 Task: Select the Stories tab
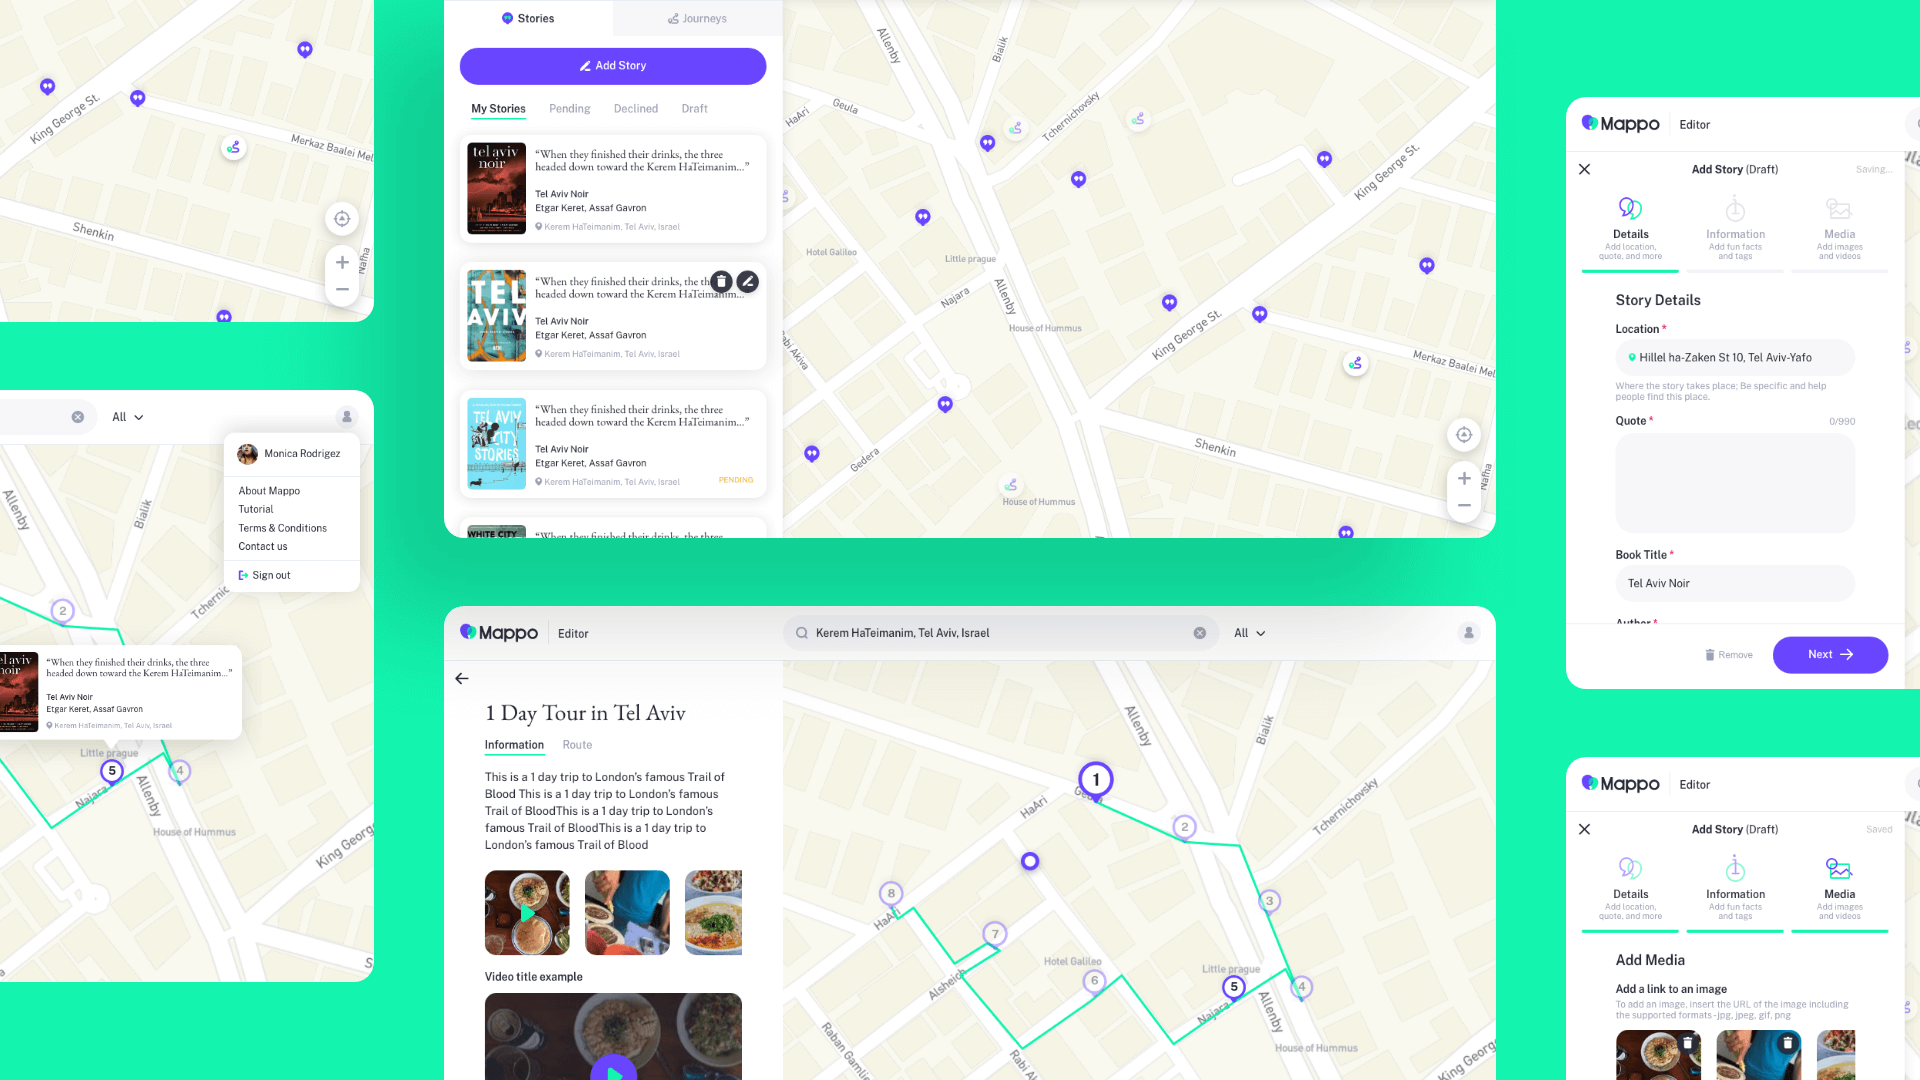pos(528,18)
